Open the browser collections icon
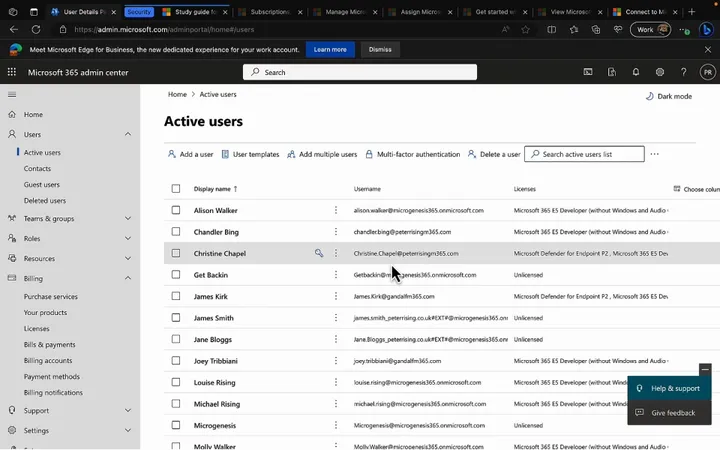Image resolution: width=720 pixels, height=450 pixels. pos(596,29)
